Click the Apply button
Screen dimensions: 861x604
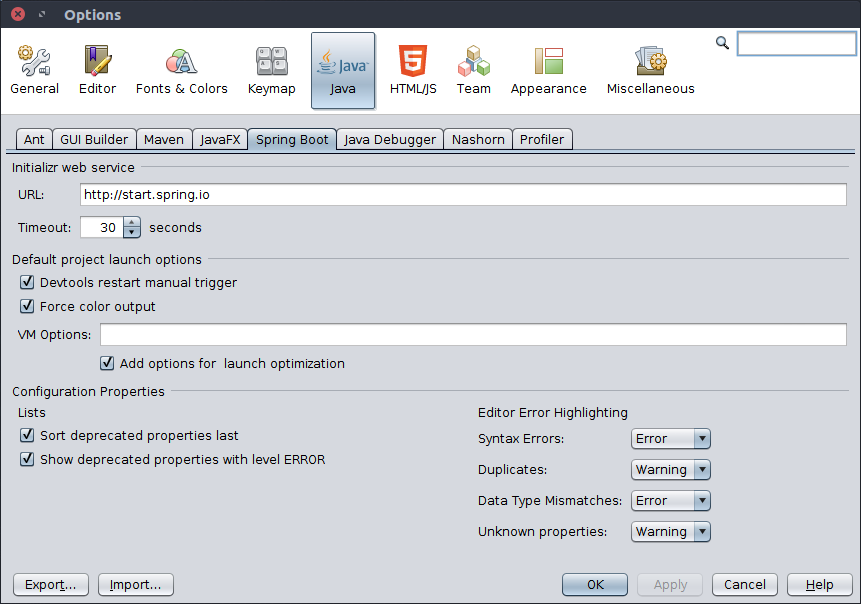point(670,585)
